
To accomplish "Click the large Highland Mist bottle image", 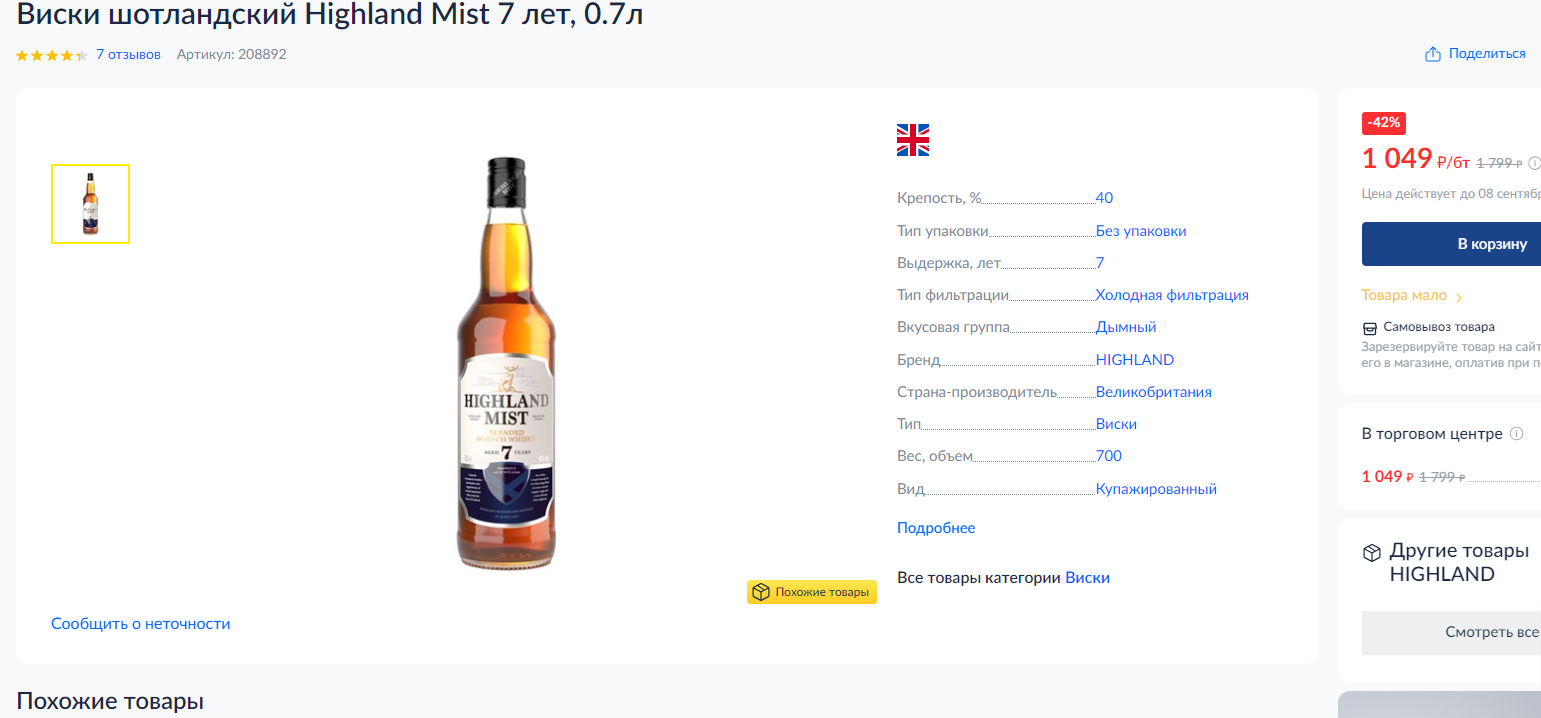I will tap(505, 363).
